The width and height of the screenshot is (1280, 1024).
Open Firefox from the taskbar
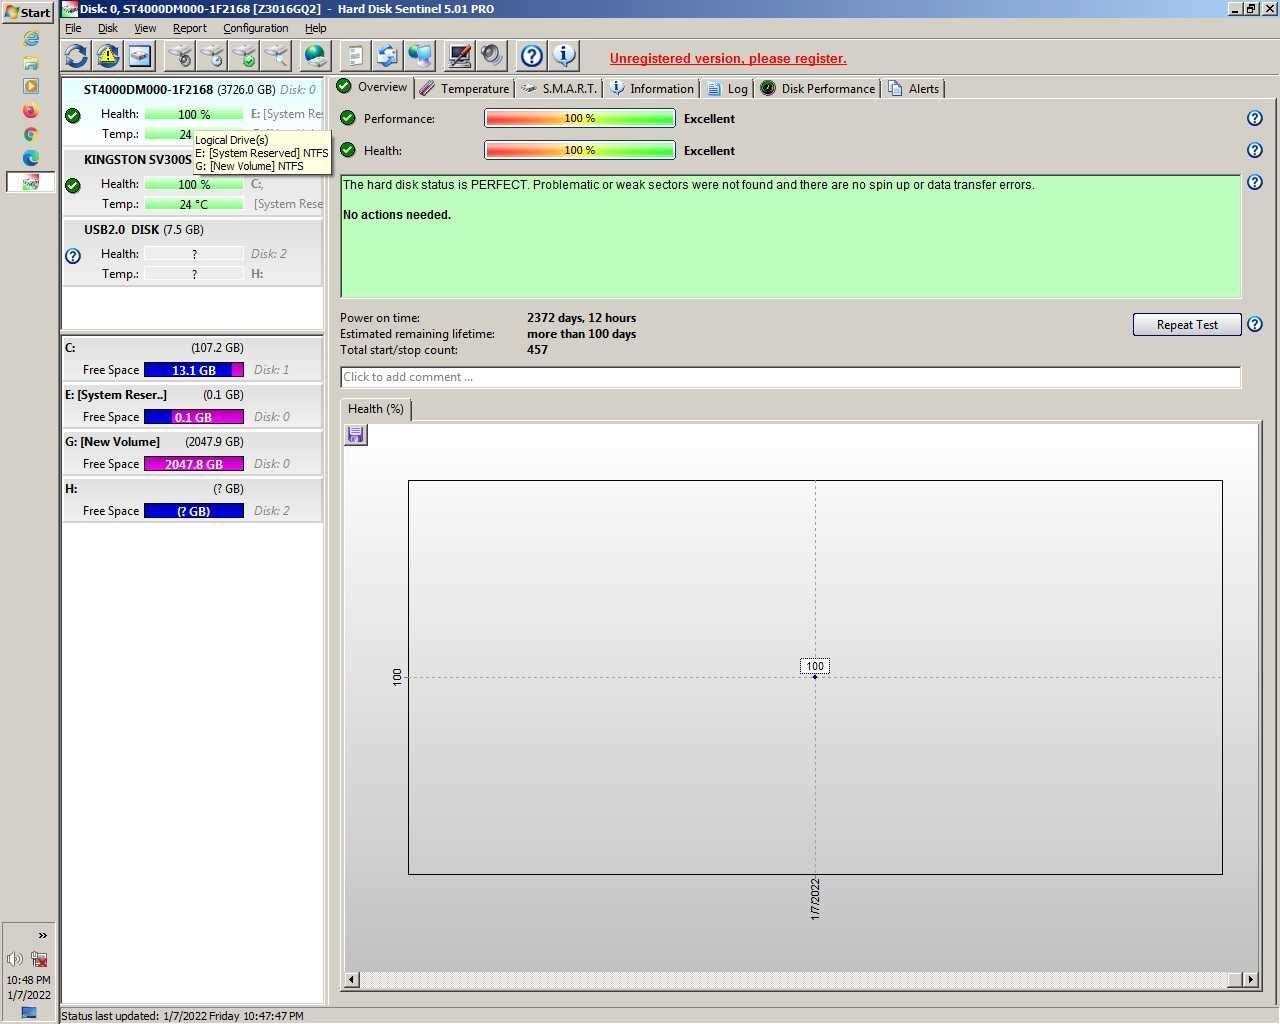[31, 110]
